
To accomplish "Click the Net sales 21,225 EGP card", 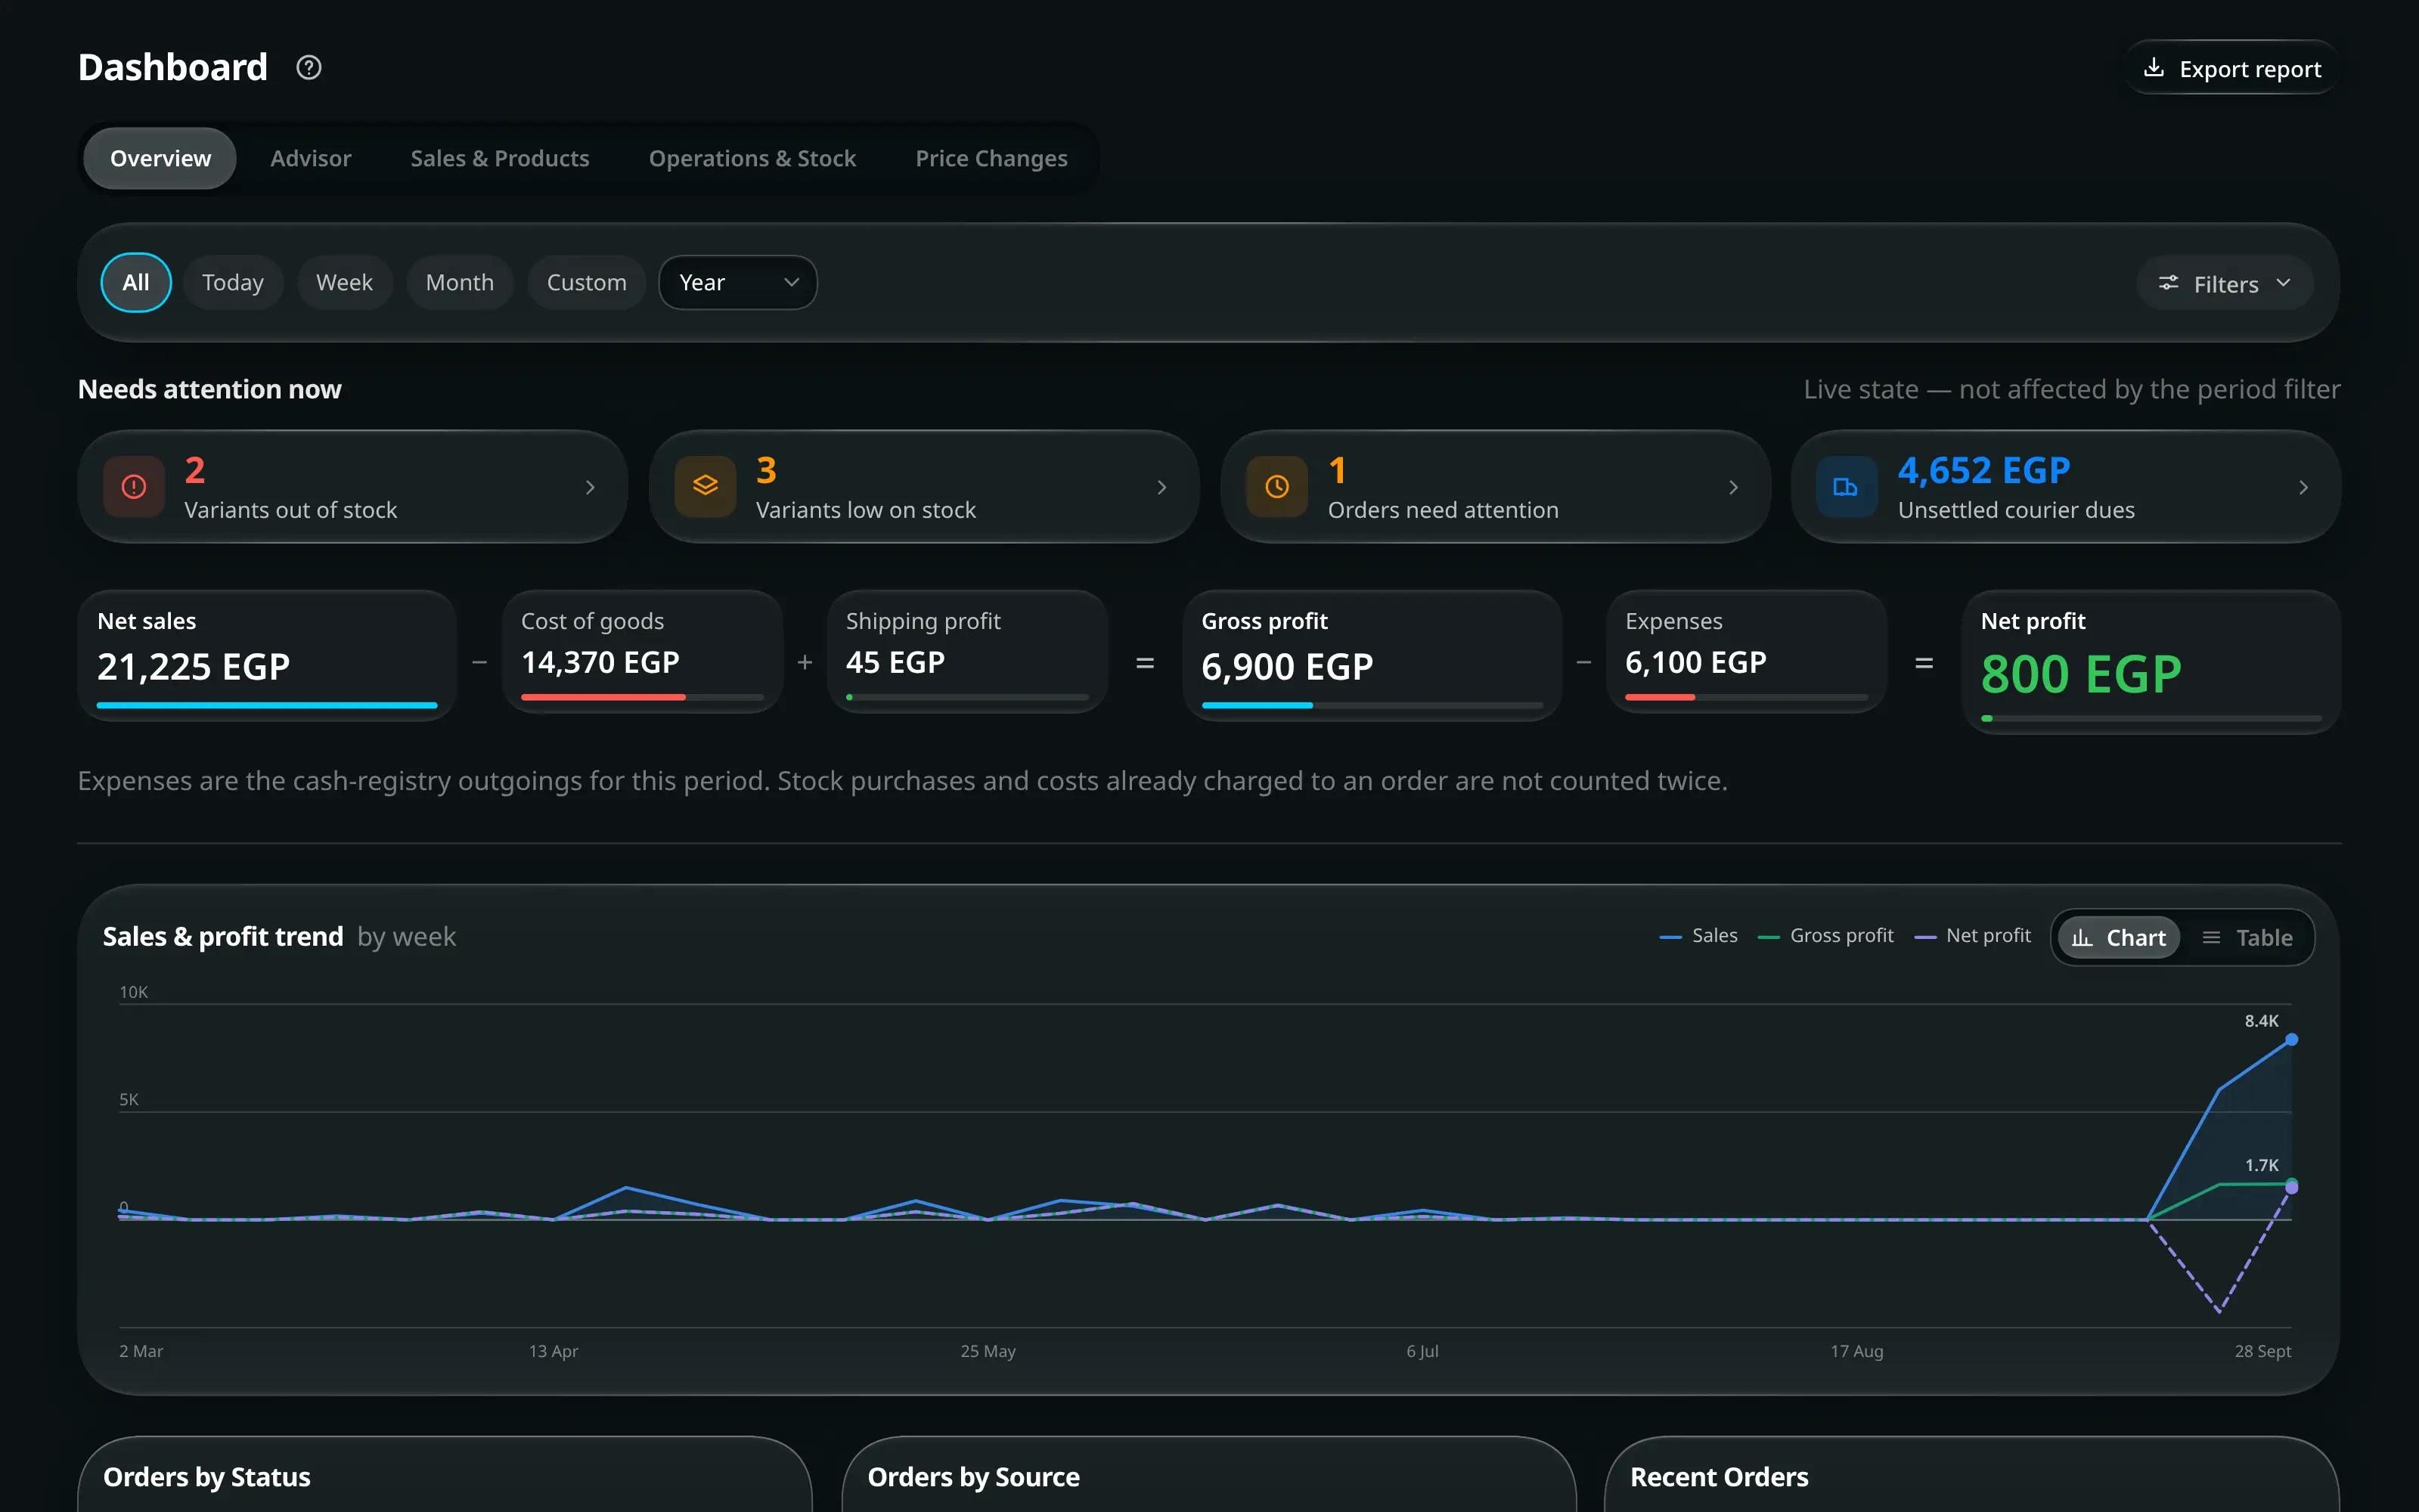I will point(267,656).
